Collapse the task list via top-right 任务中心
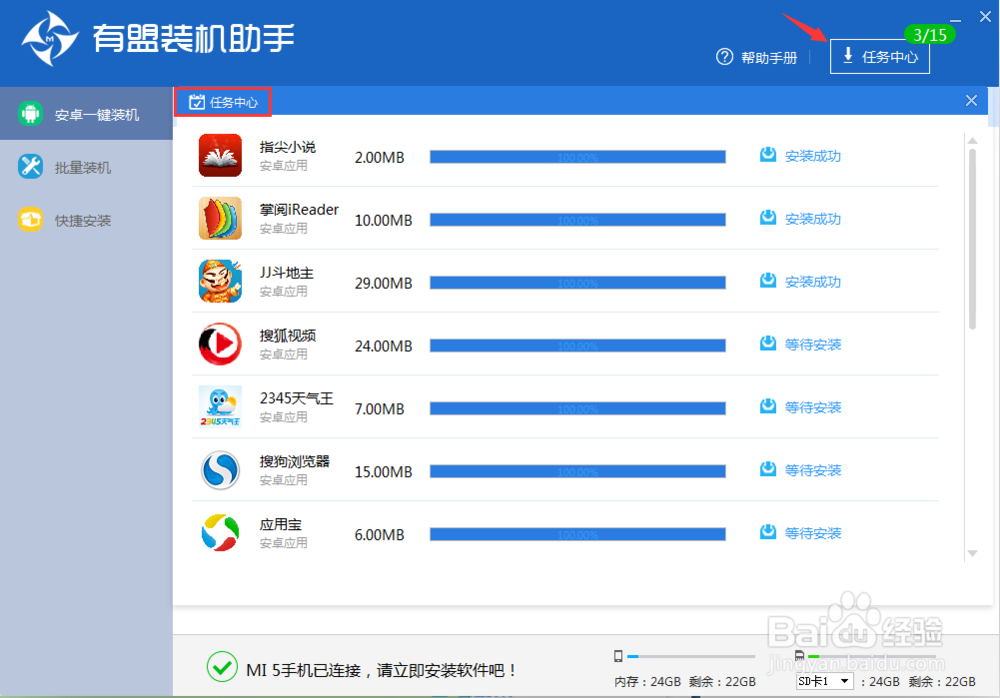The image size is (1000, 698). pyautogui.click(x=880, y=56)
